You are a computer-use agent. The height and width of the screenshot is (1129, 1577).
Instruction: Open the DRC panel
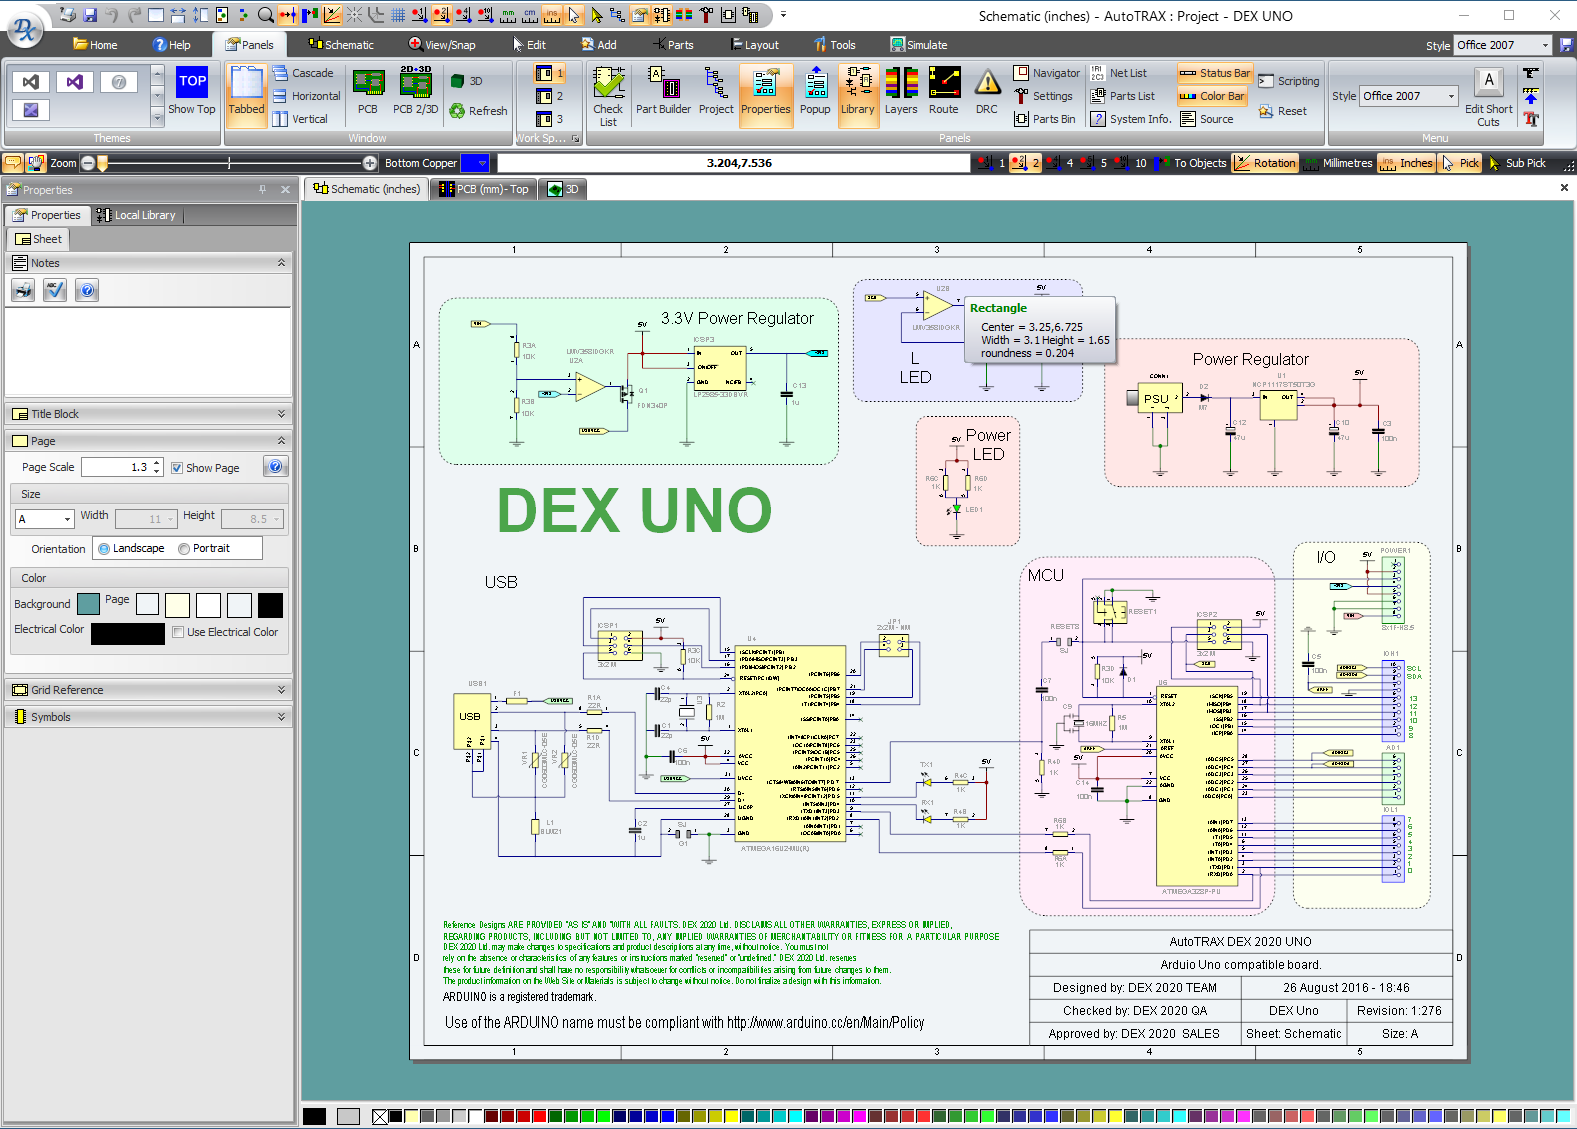tap(987, 97)
